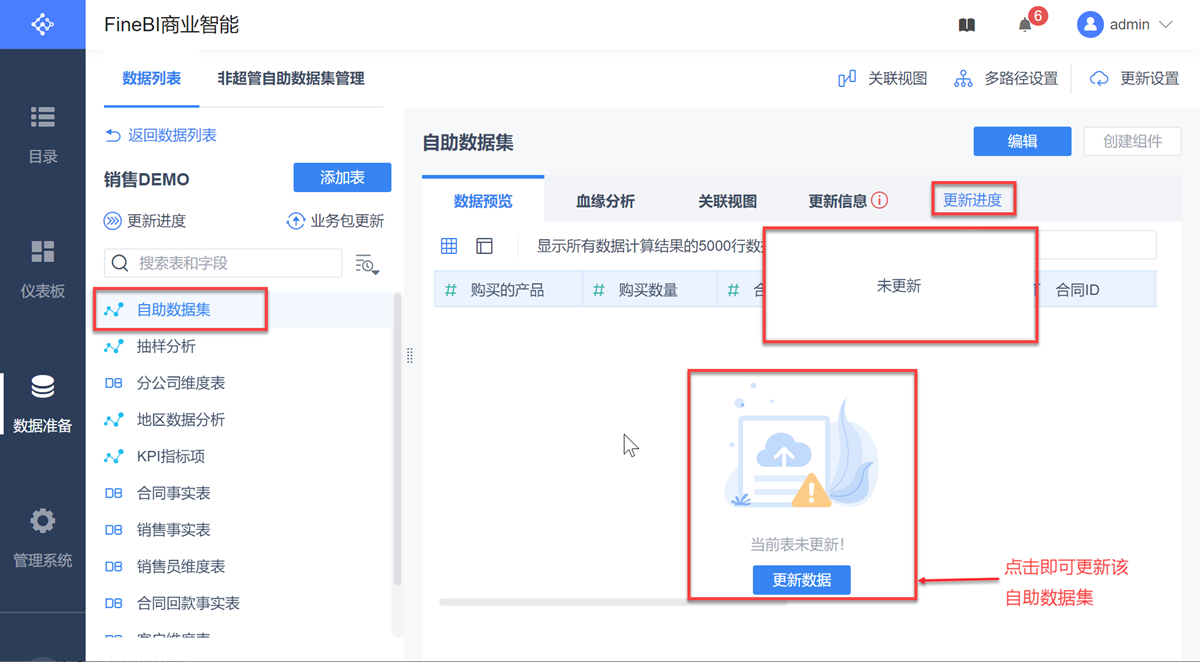Viewport: 1200px width, 662px height.
Task: Click the 搜索表和字段 search field
Action: tap(223, 263)
